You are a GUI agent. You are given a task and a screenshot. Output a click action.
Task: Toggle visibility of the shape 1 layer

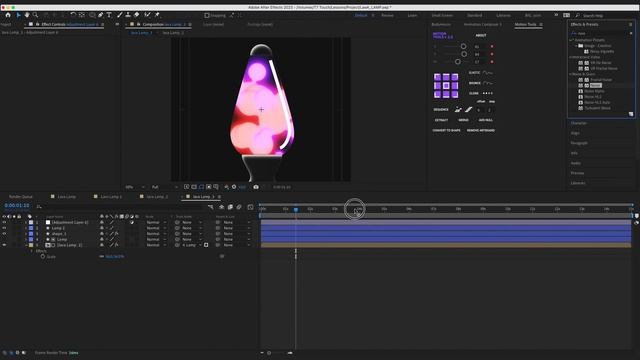tap(4, 234)
